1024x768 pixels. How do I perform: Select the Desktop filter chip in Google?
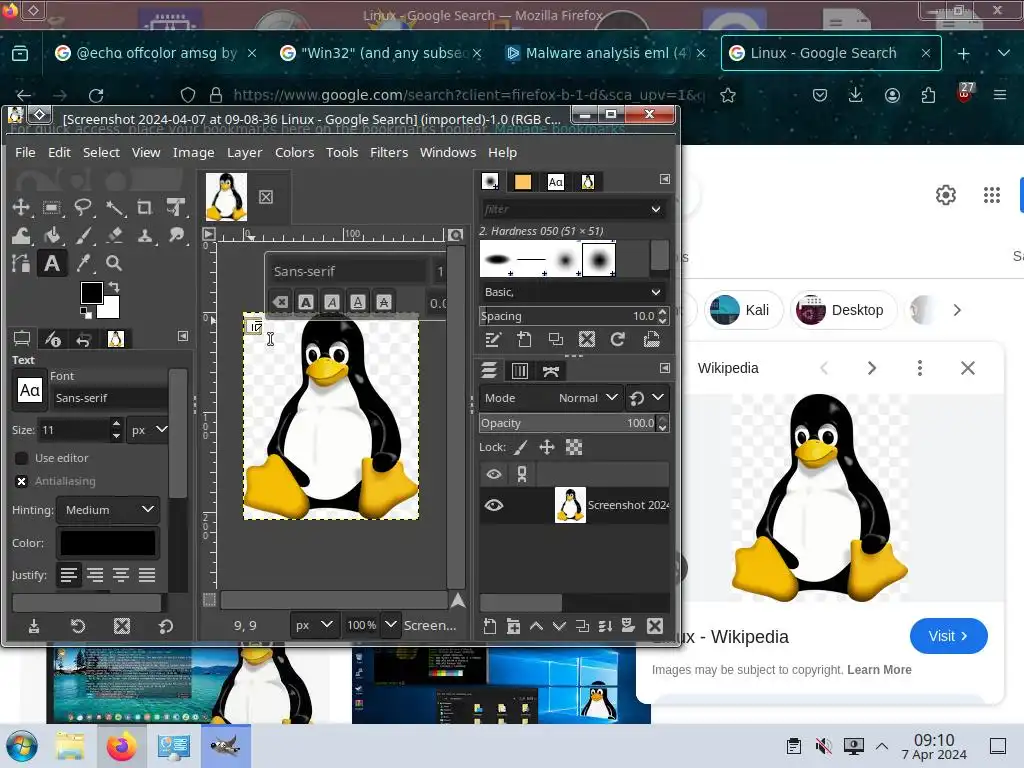[842, 310]
